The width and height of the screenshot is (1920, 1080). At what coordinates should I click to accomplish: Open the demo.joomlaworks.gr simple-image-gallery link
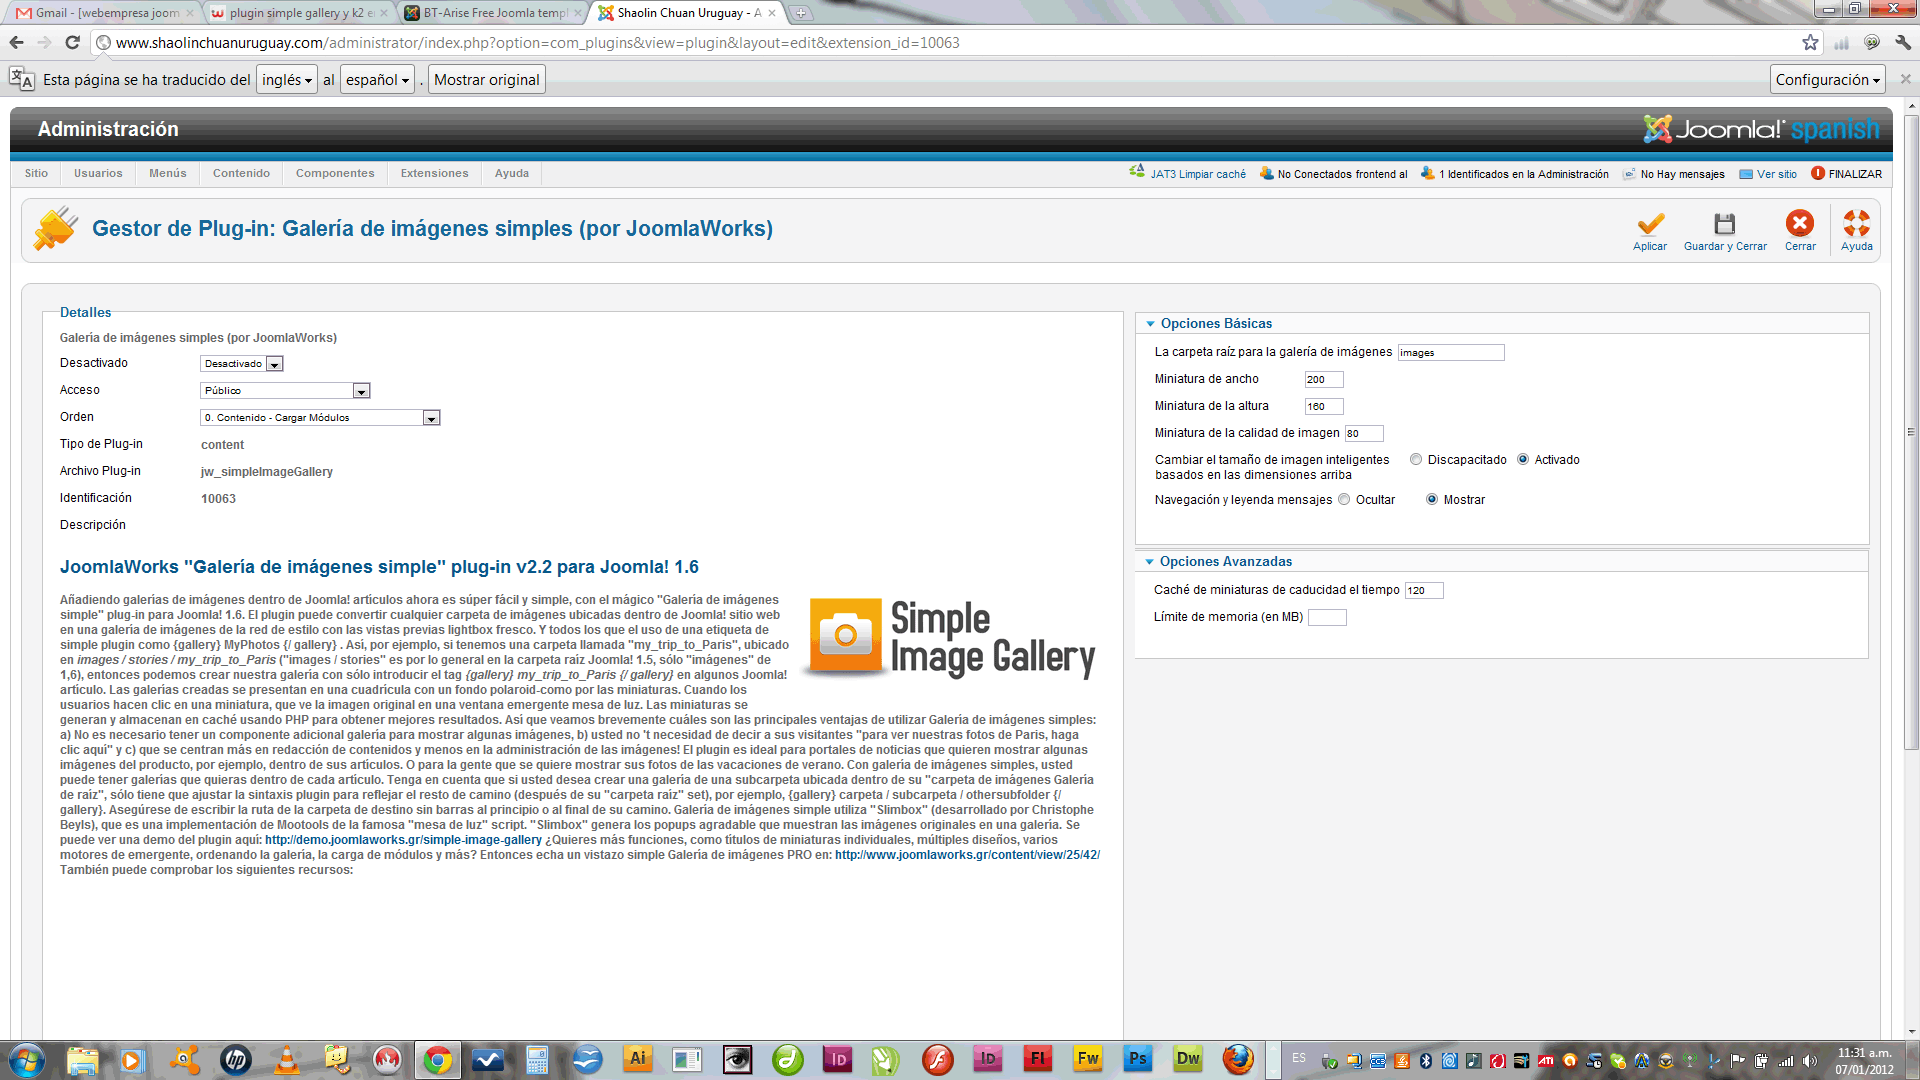(403, 840)
